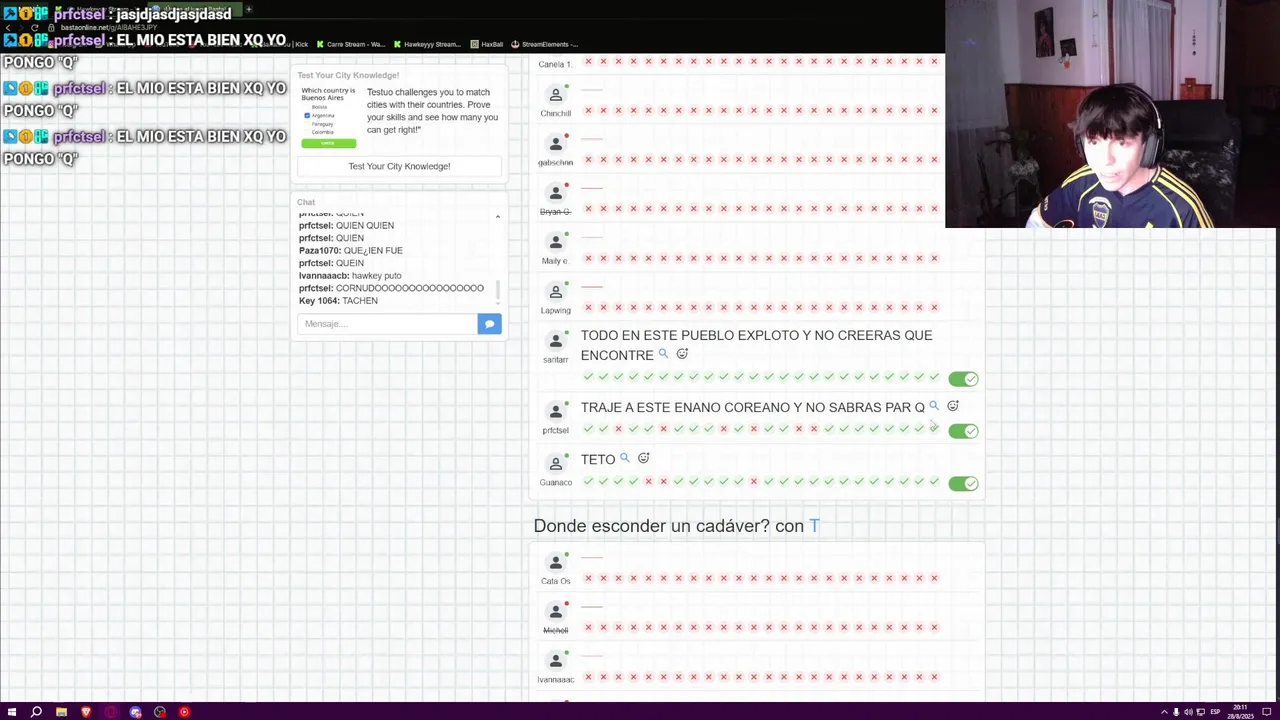Toggle approval switch for Guanaco's TETO answer
This screenshot has width=1280, height=720.
tap(963, 483)
